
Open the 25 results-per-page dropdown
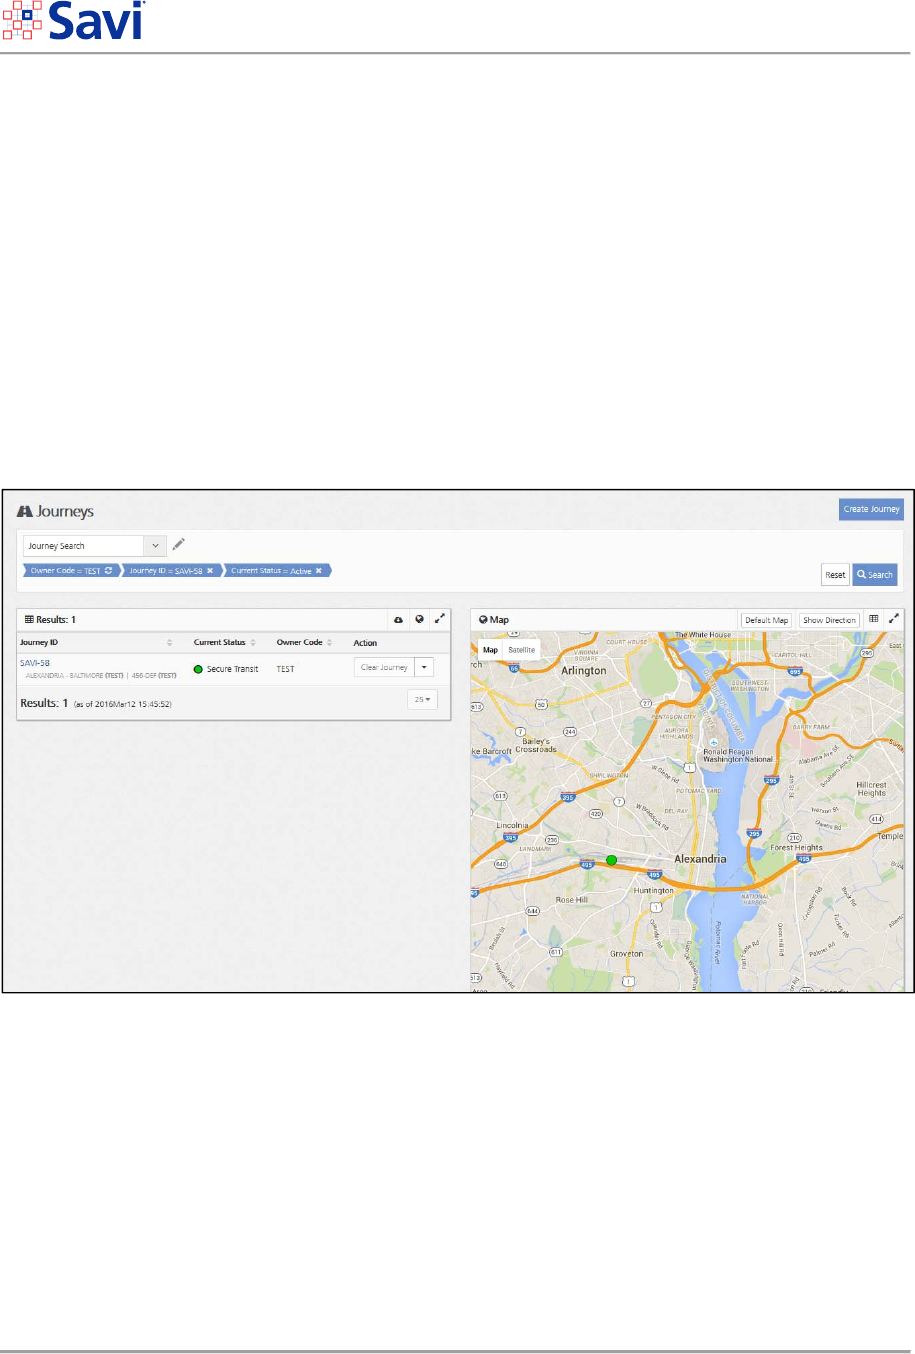[422, 699]
